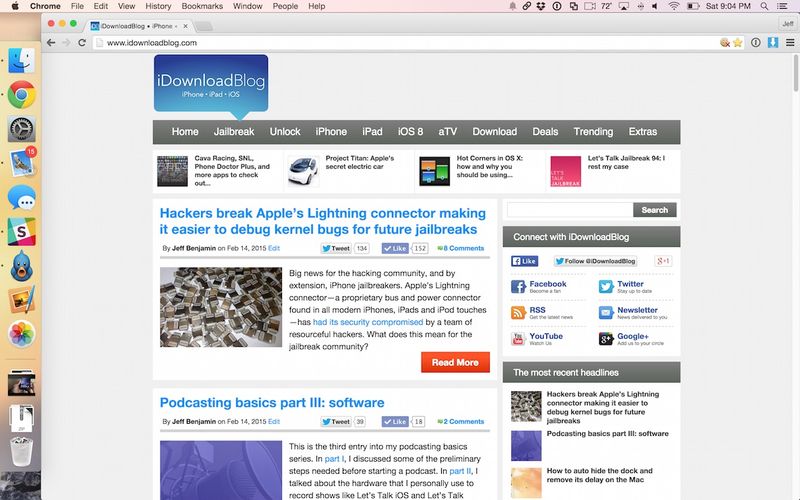
Task: Open the History menu
Action: (158, 6)
